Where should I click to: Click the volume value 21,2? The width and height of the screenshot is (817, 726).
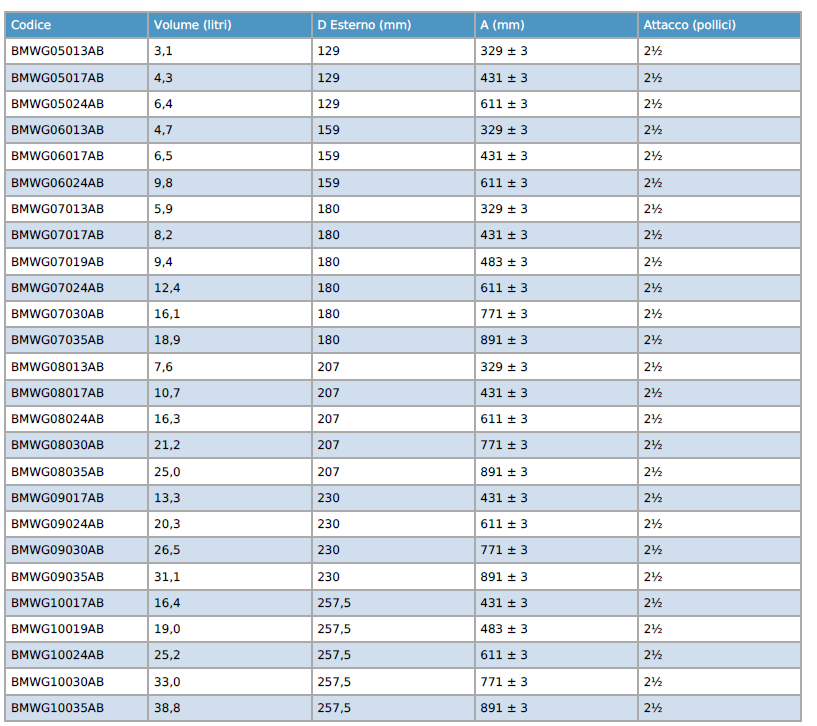167,445
